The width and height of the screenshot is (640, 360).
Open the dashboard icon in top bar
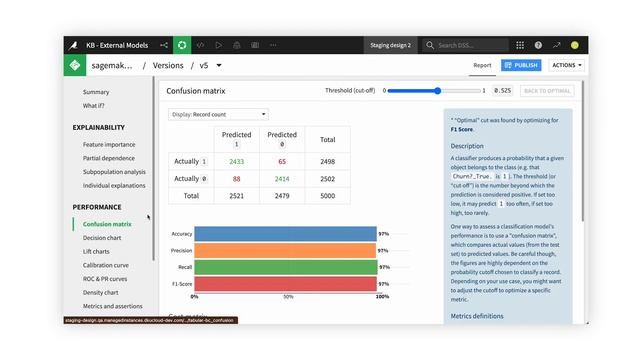pos(255,45)
